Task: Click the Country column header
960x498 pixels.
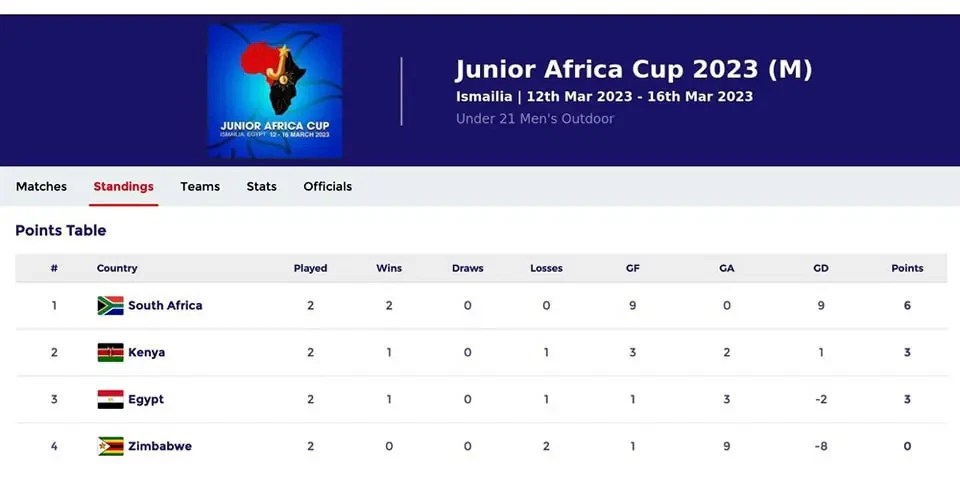Action: pyautogui.click(x=117, y=269)
